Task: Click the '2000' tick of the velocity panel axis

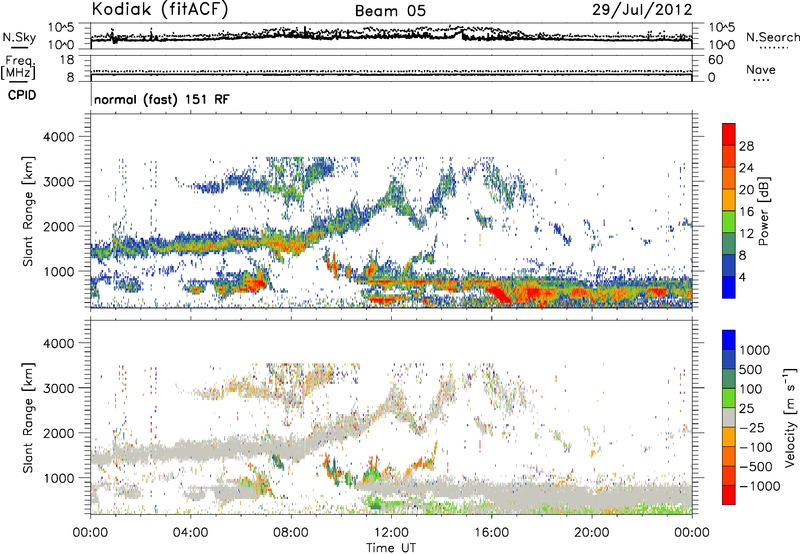Action: (x=58, y=433)
